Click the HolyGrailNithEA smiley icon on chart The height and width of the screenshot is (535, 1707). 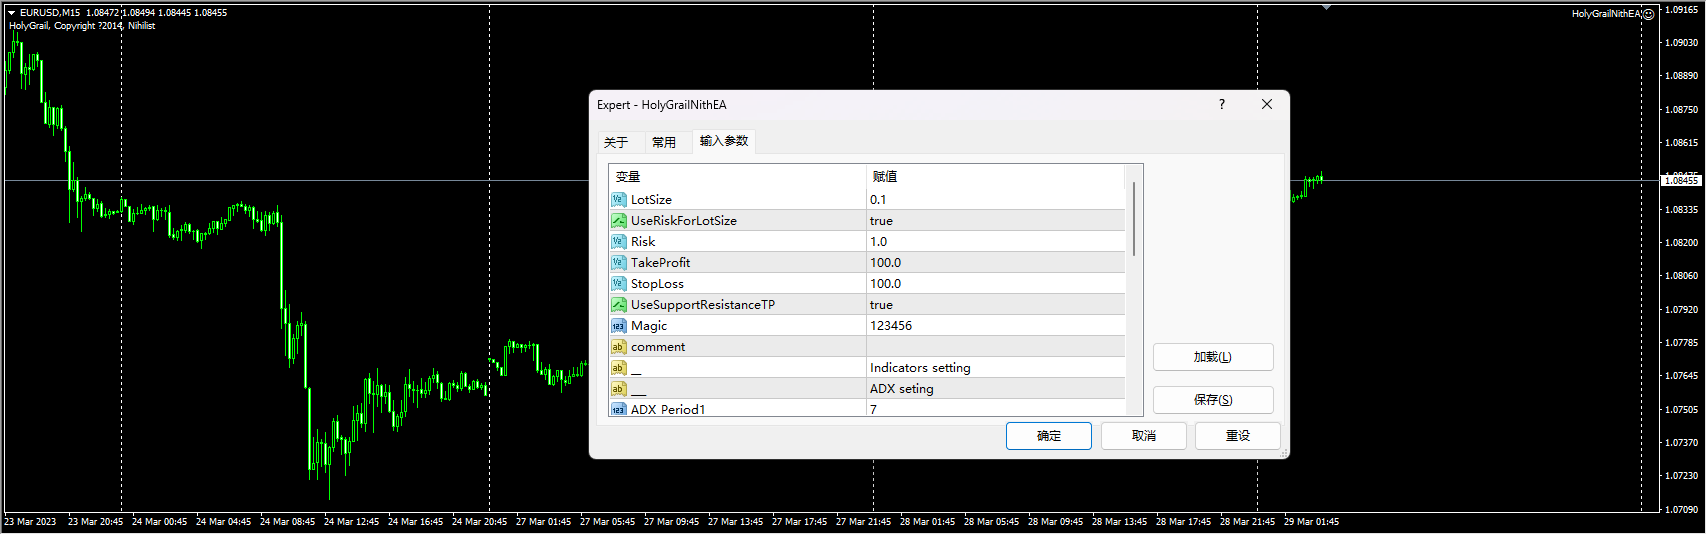pos(1649,14)
